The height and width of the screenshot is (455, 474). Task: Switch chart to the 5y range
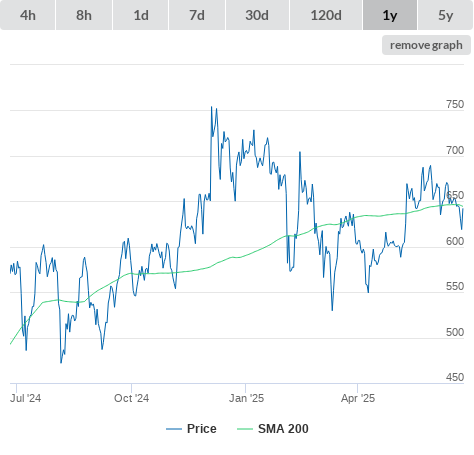coord(445,15)
